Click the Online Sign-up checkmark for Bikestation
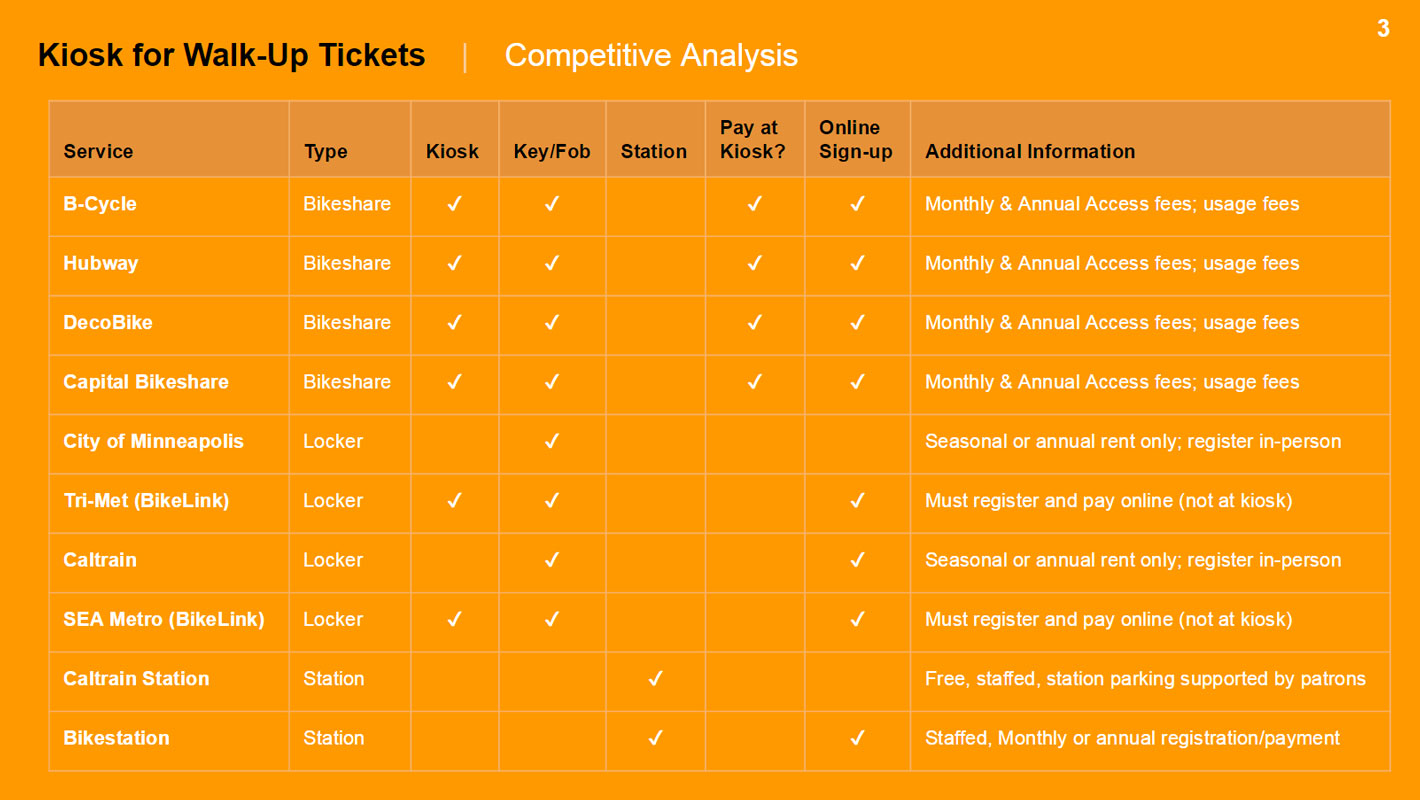 point(857,738)
